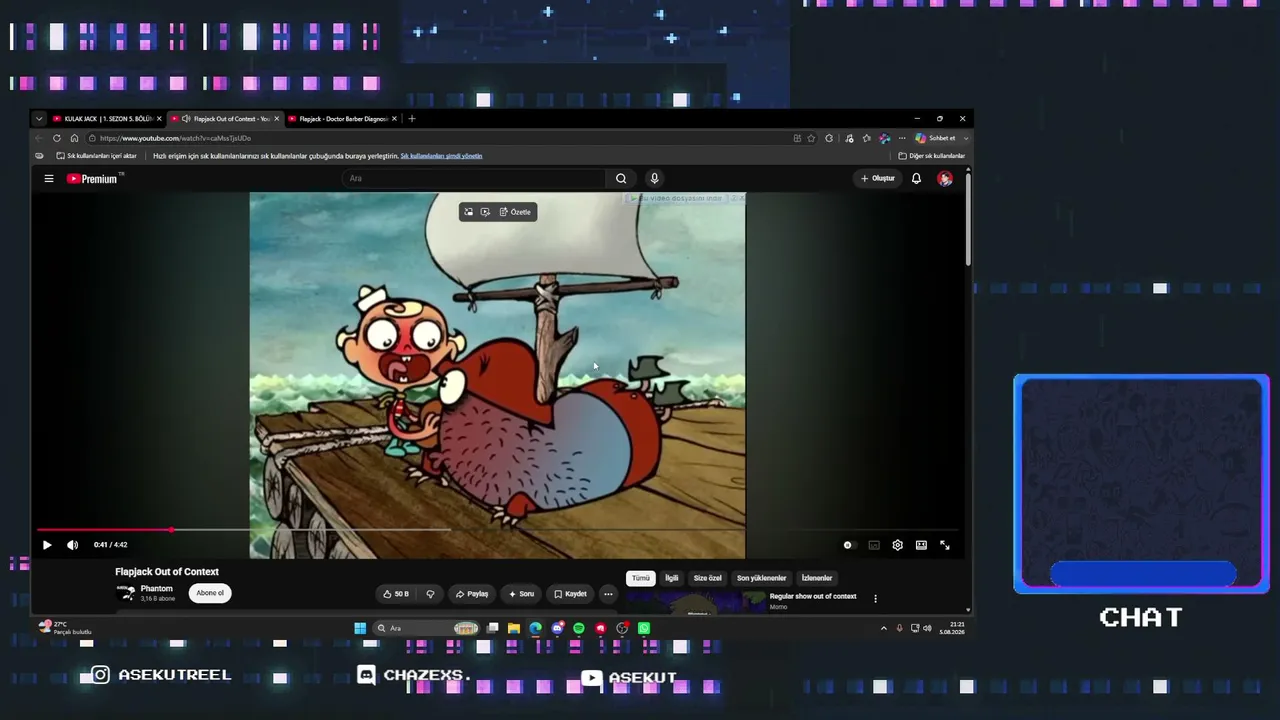This screenshot has height=720, width=1280.
Task: Expand the browser tab list dropdown
Action: click(39, 119)
